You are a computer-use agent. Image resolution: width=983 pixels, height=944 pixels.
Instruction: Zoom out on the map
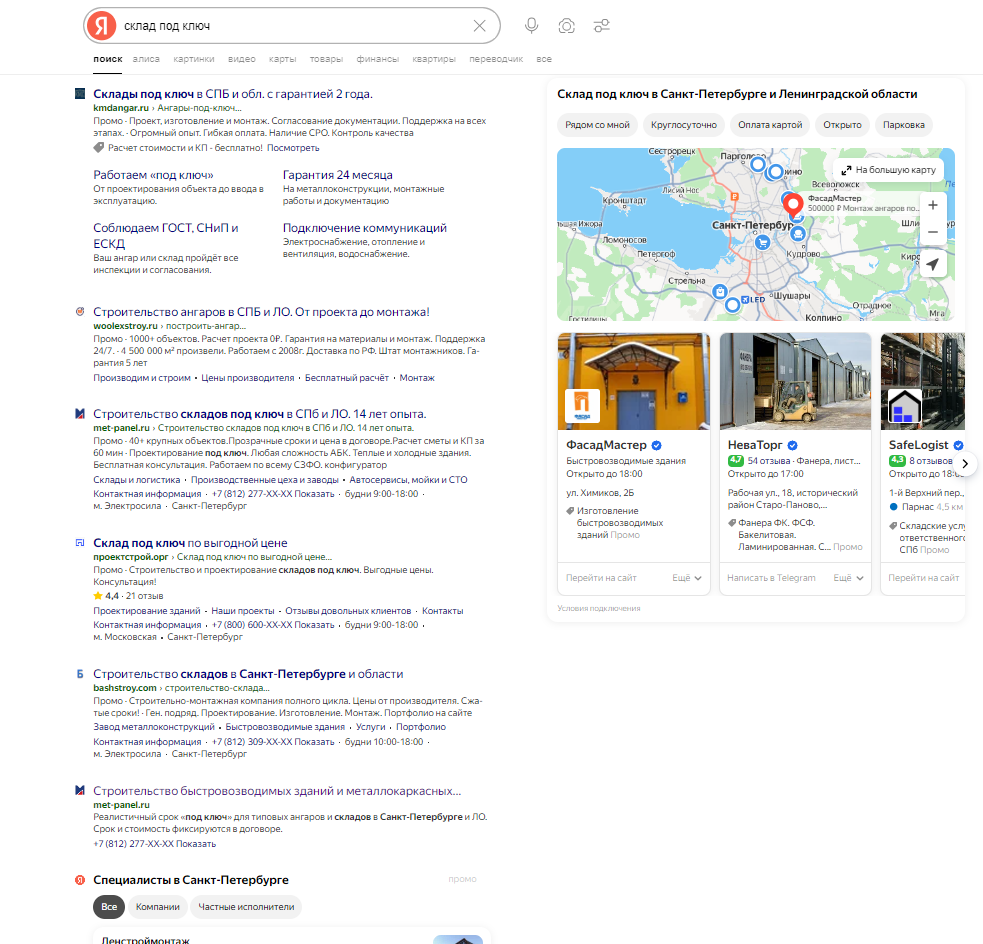(x=933, y=232)
